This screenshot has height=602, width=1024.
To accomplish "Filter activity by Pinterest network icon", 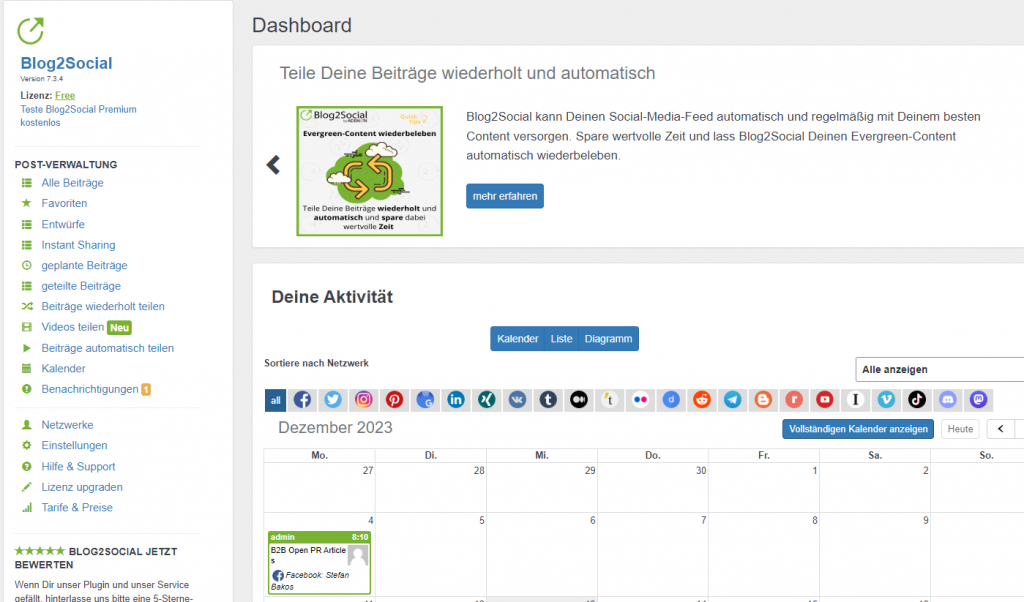I will coord(395,400).
